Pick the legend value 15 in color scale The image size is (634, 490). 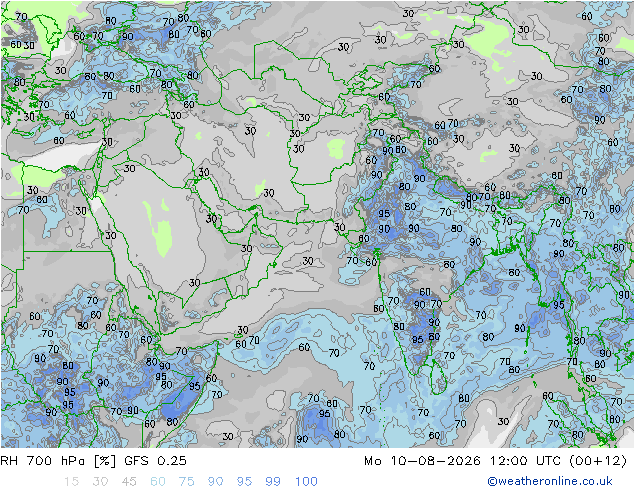pos(71,482)
